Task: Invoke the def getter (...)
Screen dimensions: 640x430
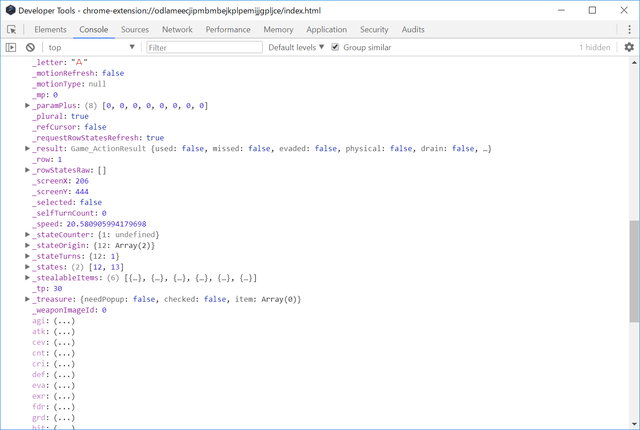Action: tap(64, 375)
